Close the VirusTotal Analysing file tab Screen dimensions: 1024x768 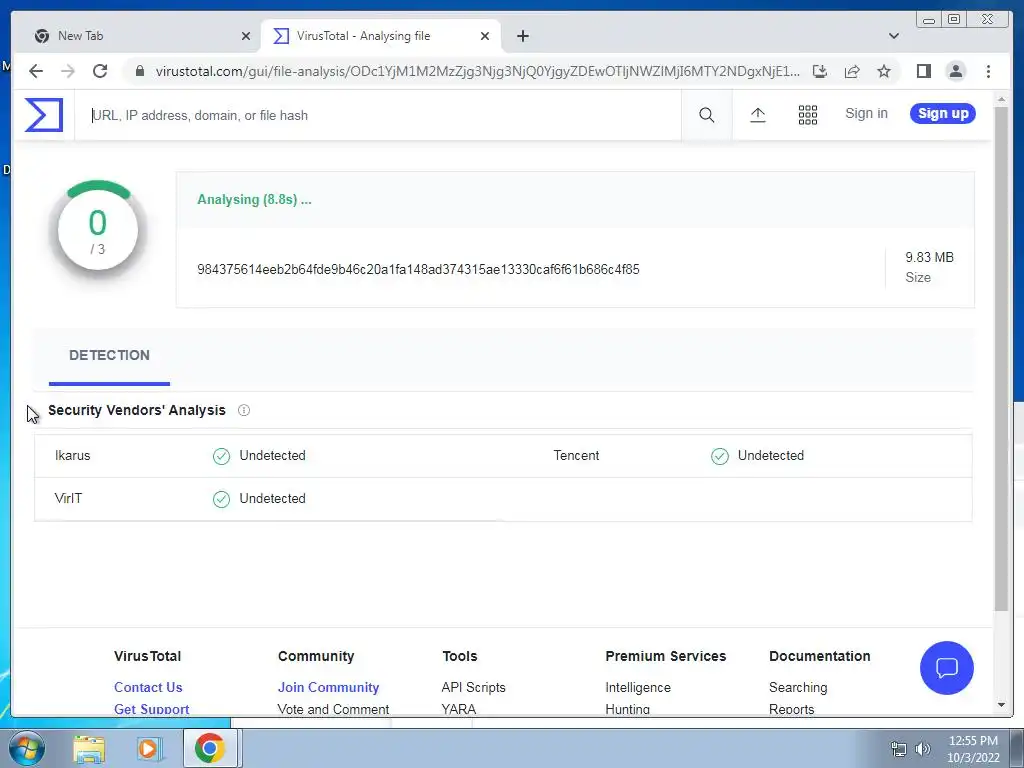coord(485,36)
